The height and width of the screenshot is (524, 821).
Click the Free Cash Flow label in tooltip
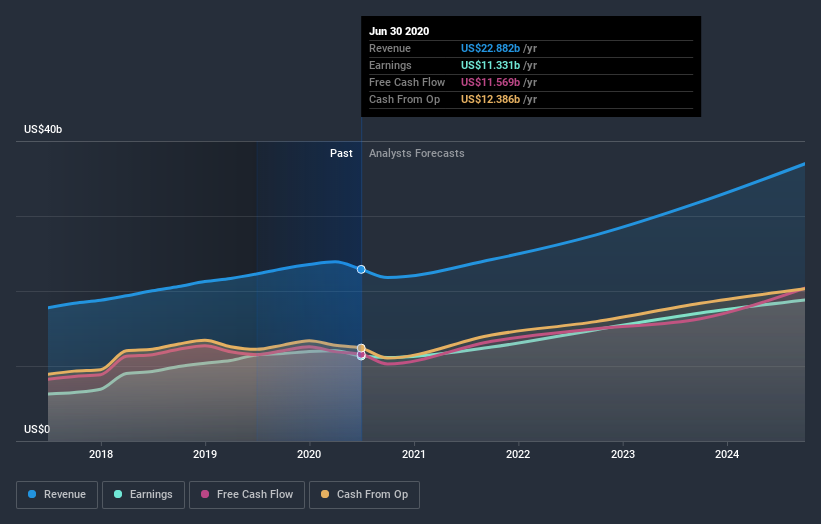coord(407,82)
